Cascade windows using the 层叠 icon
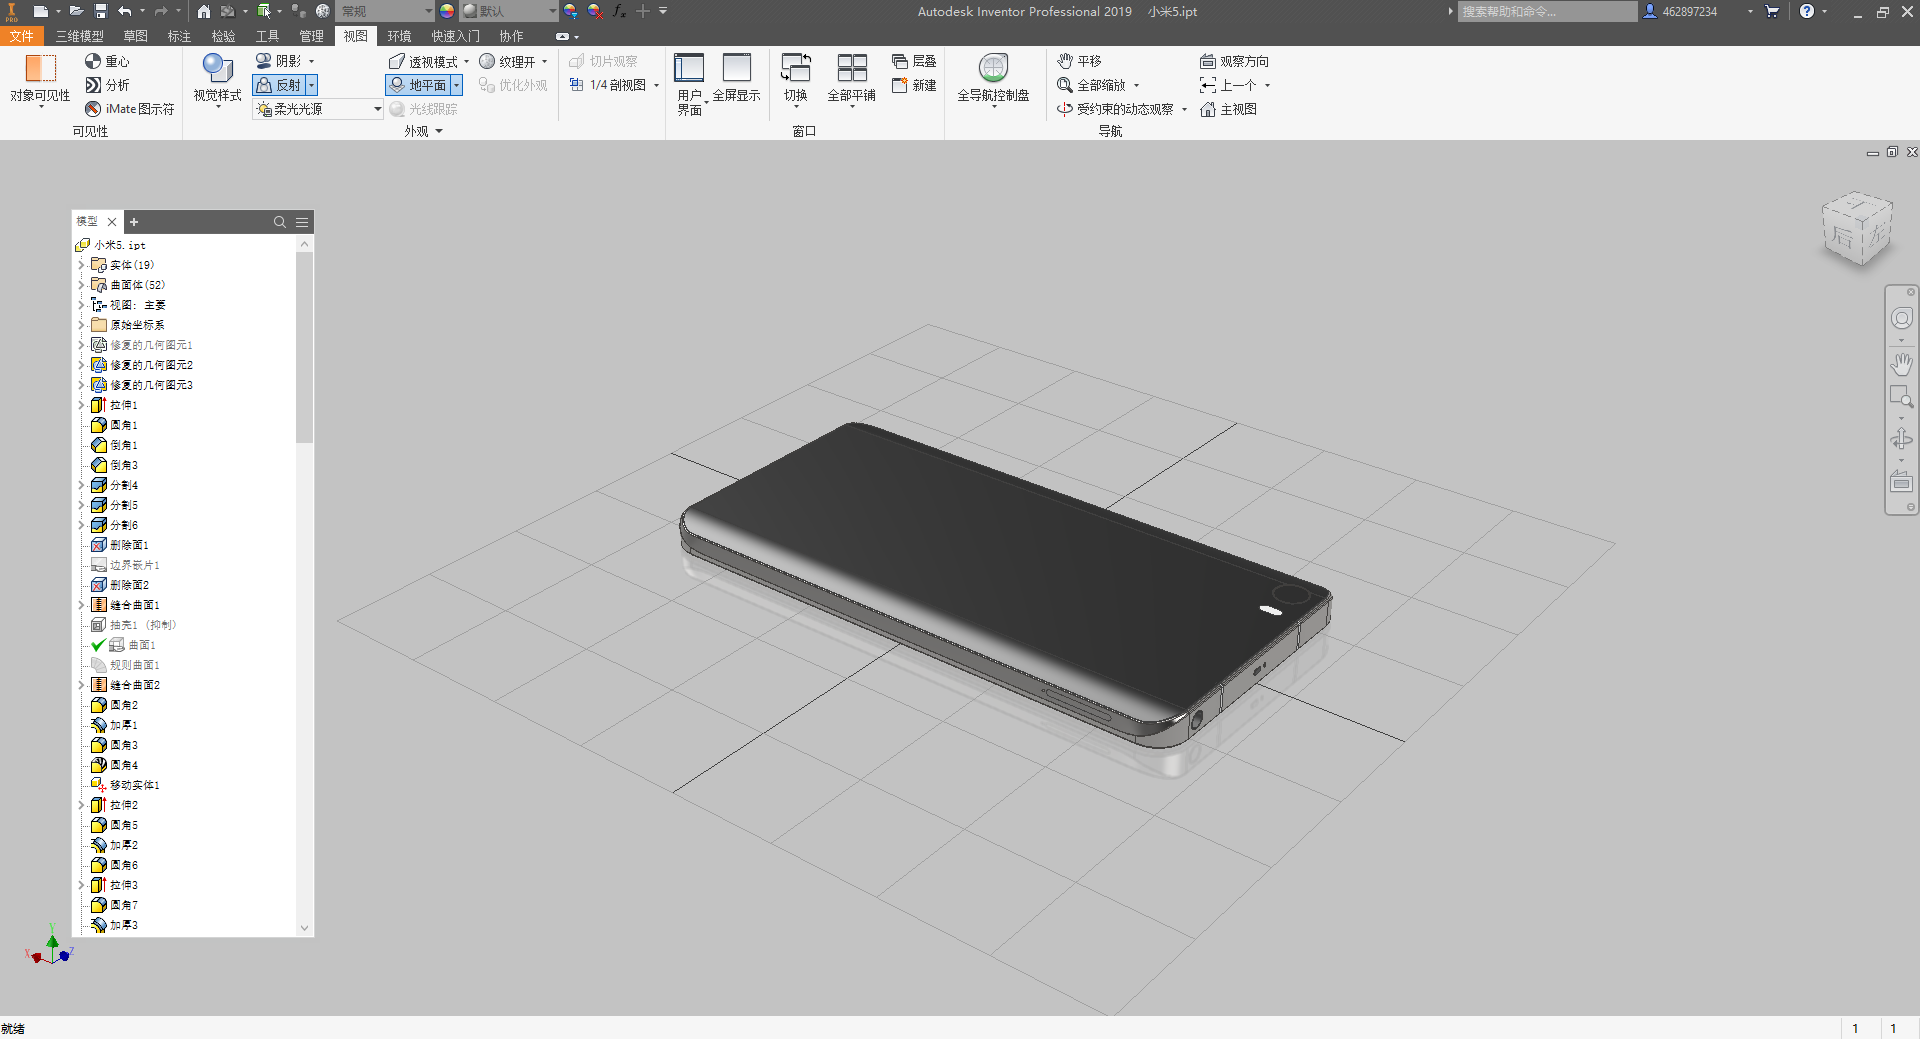Screen dimensions: 1920x1039 (x=912, y=60)
